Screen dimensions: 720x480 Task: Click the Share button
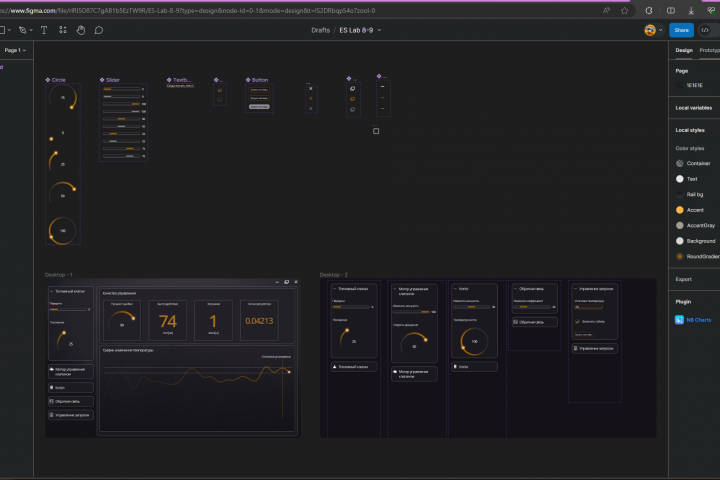tap(681, 30)
